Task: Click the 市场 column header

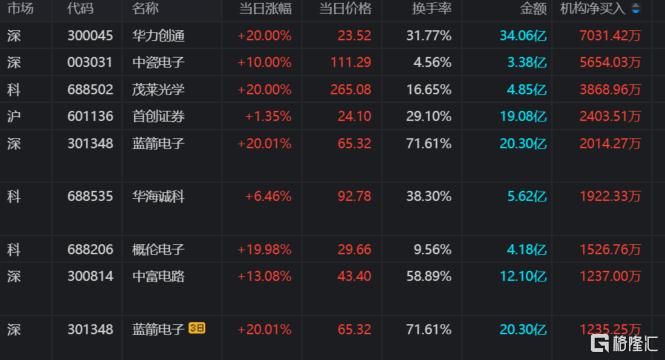Action: point(20,8)
